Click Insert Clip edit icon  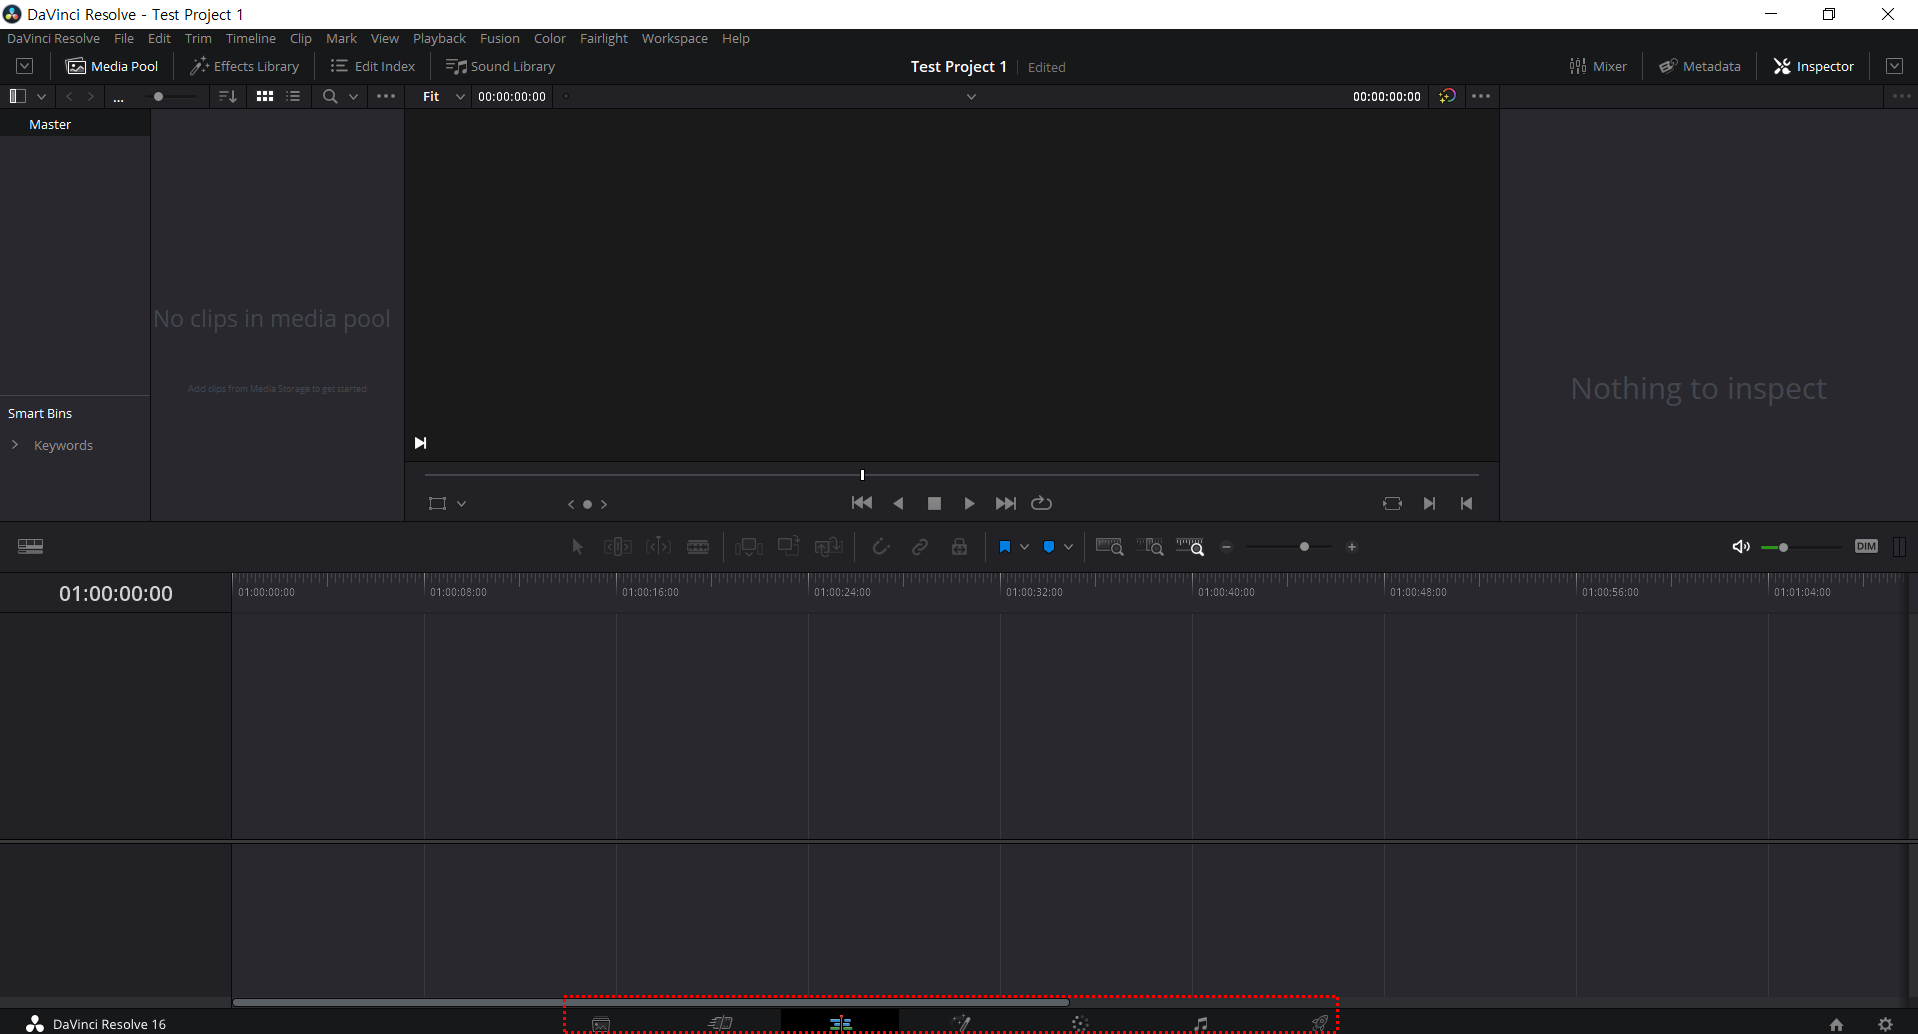(749, 547)
